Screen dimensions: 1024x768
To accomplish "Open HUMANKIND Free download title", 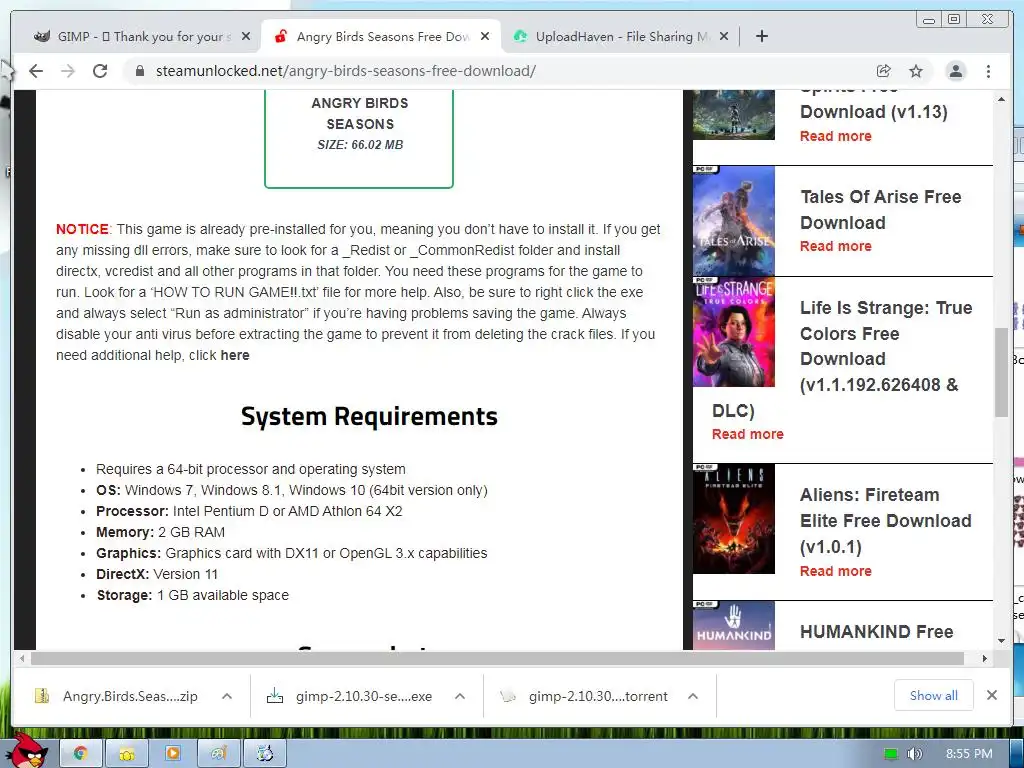I will [x=876, y=632].
